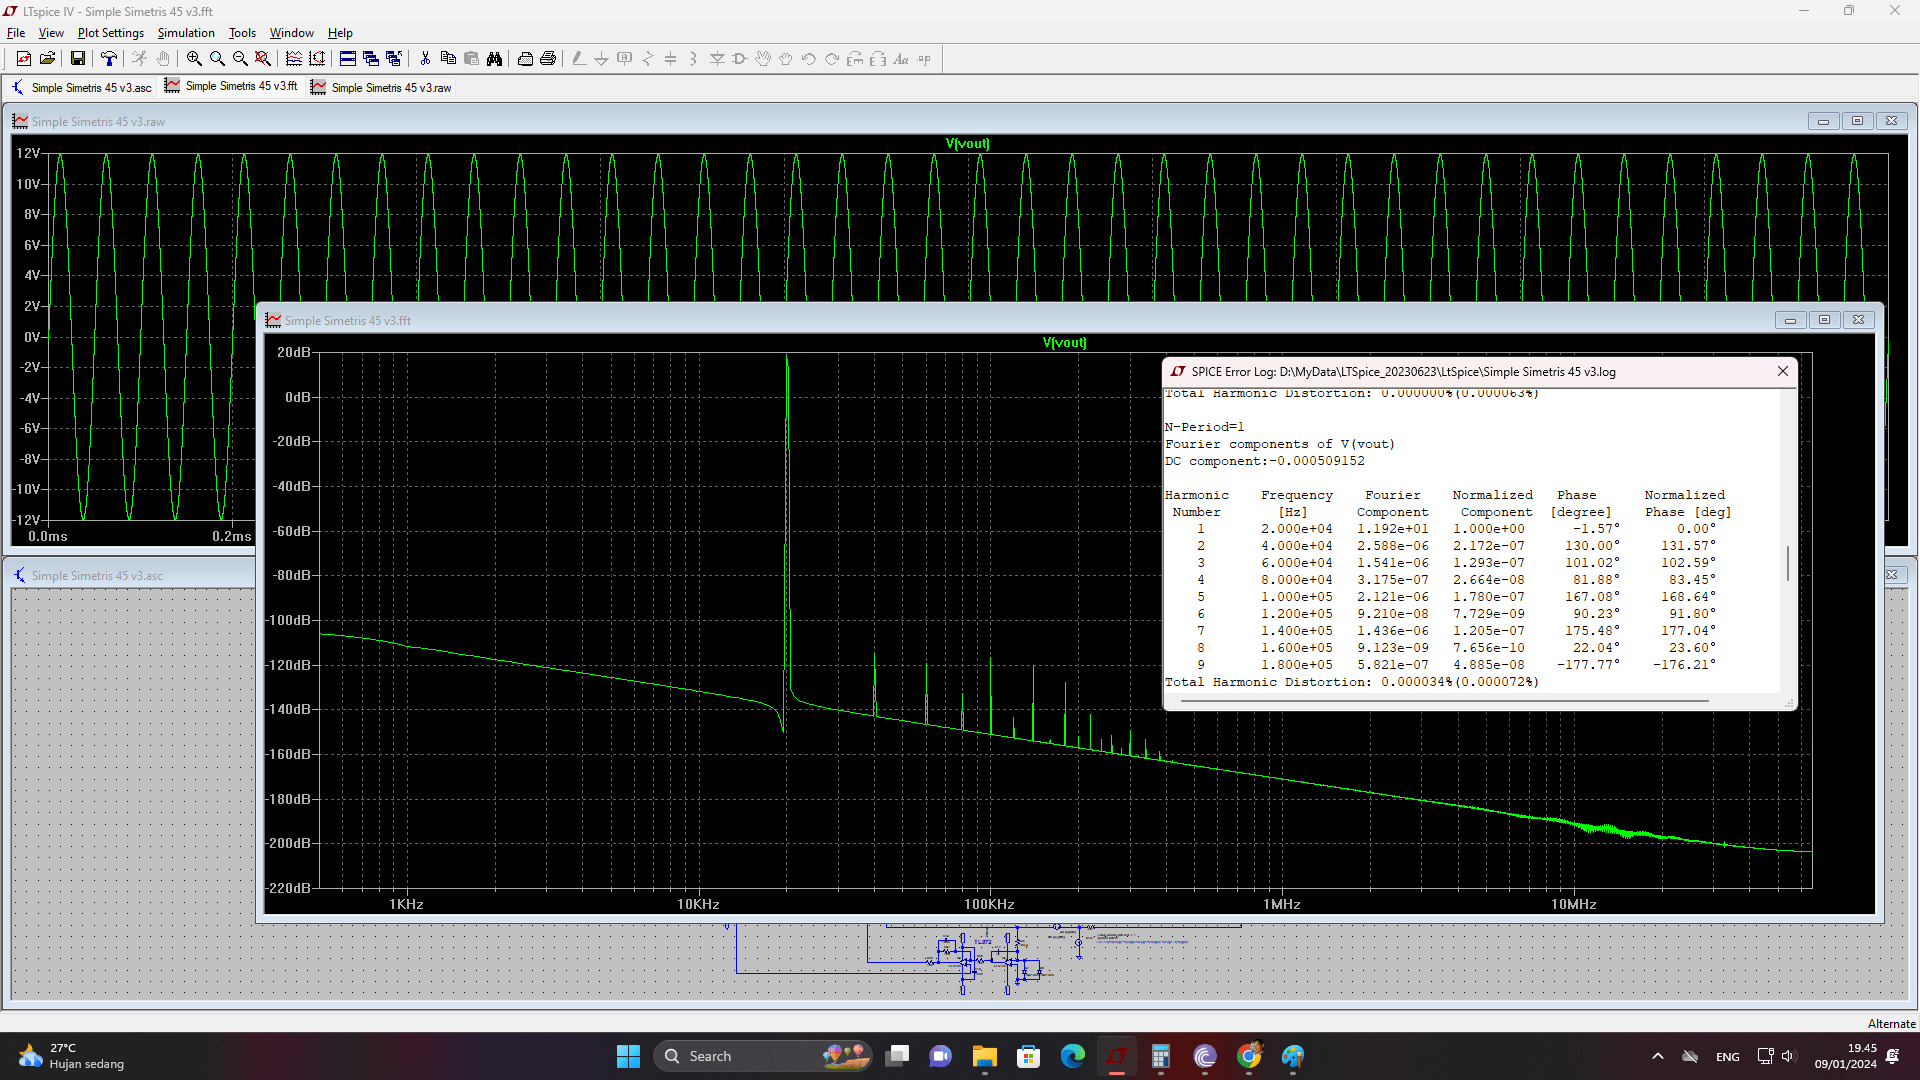1920x1080 pixels.
Task: Tile windows horizontally
Action: point(348,59)
